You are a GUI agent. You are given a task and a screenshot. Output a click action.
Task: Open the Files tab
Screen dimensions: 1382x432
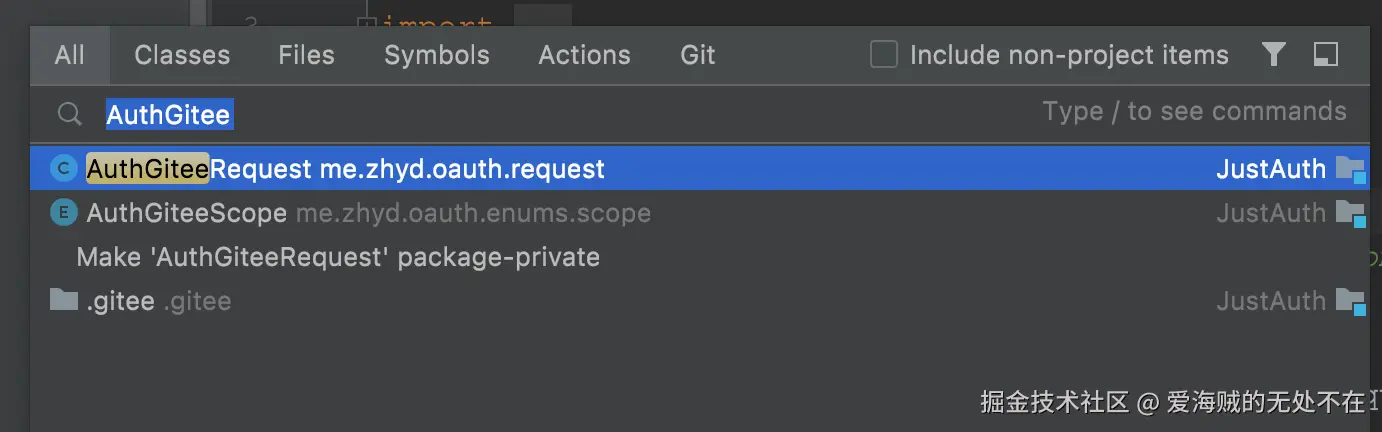306,54
